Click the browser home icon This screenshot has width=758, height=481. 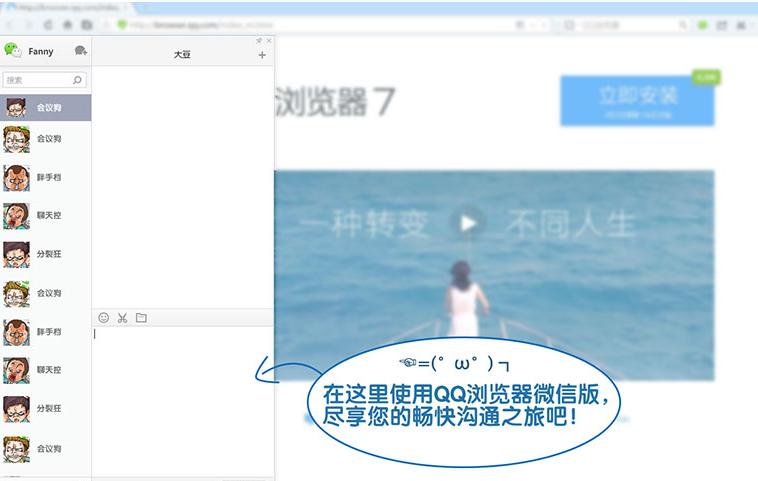[68, 25]
